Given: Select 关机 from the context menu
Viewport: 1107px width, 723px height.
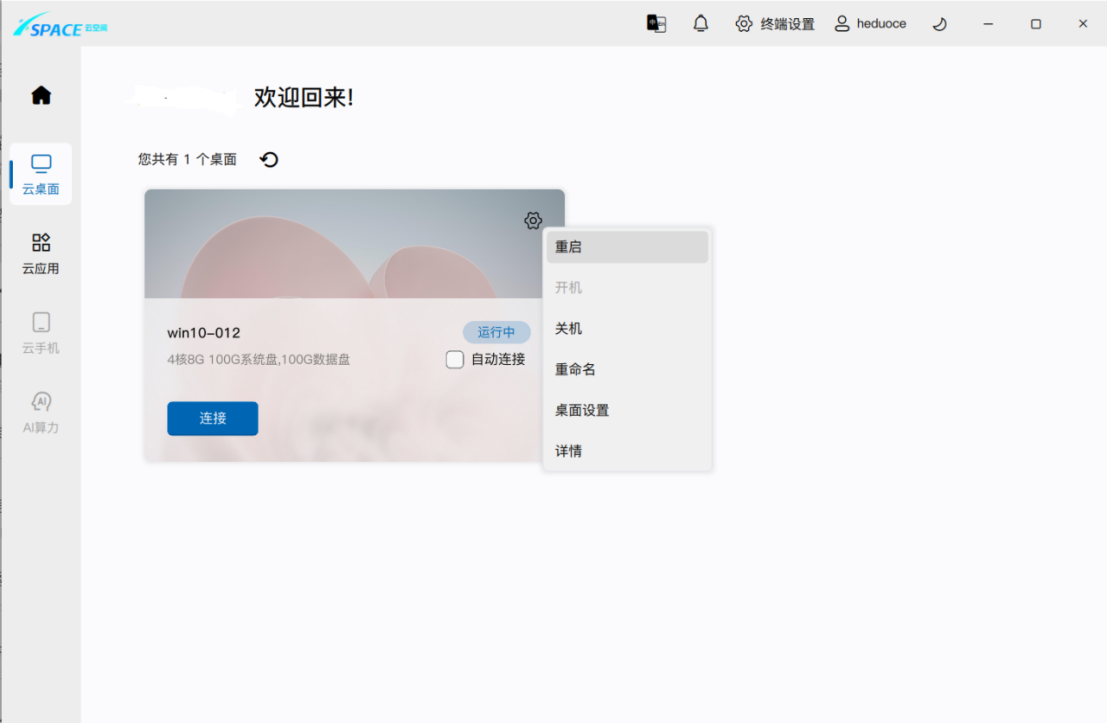Looking at the screenshot, I should [x=627, y=329].
